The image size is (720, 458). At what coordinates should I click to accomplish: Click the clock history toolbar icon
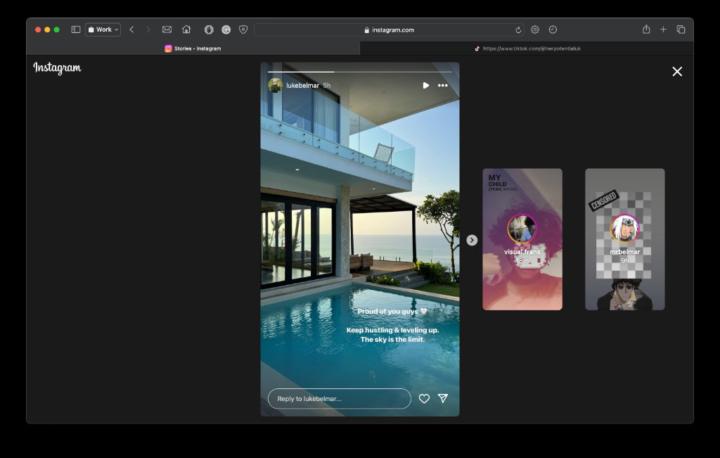tap(553, 29)
